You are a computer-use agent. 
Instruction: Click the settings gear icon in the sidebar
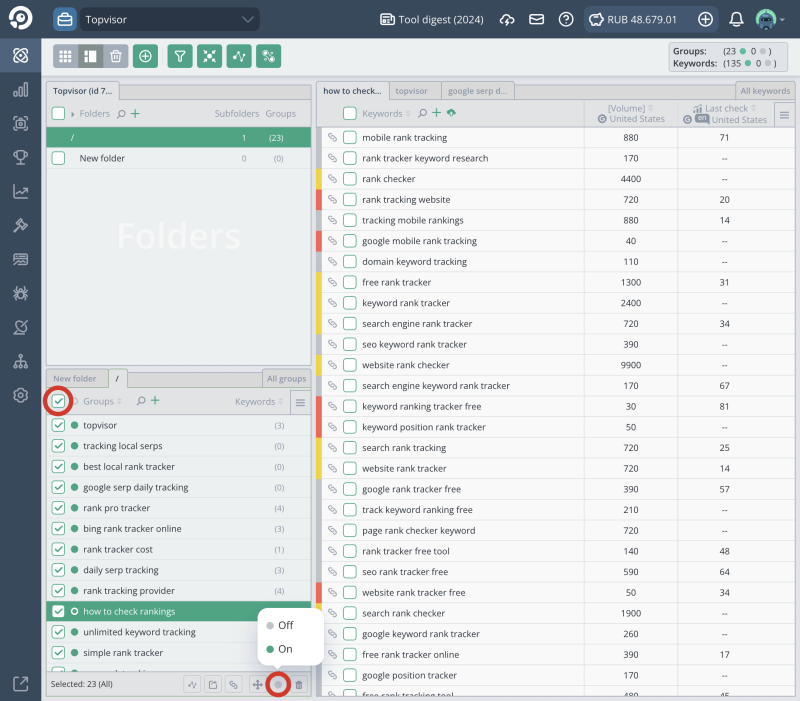[x=20, y=395]
